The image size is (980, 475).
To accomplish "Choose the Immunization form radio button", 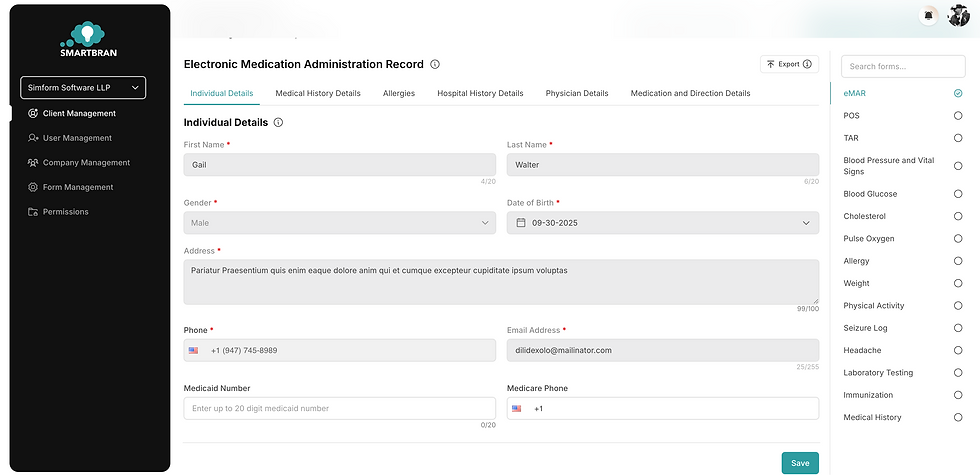I will click(958, 395).
